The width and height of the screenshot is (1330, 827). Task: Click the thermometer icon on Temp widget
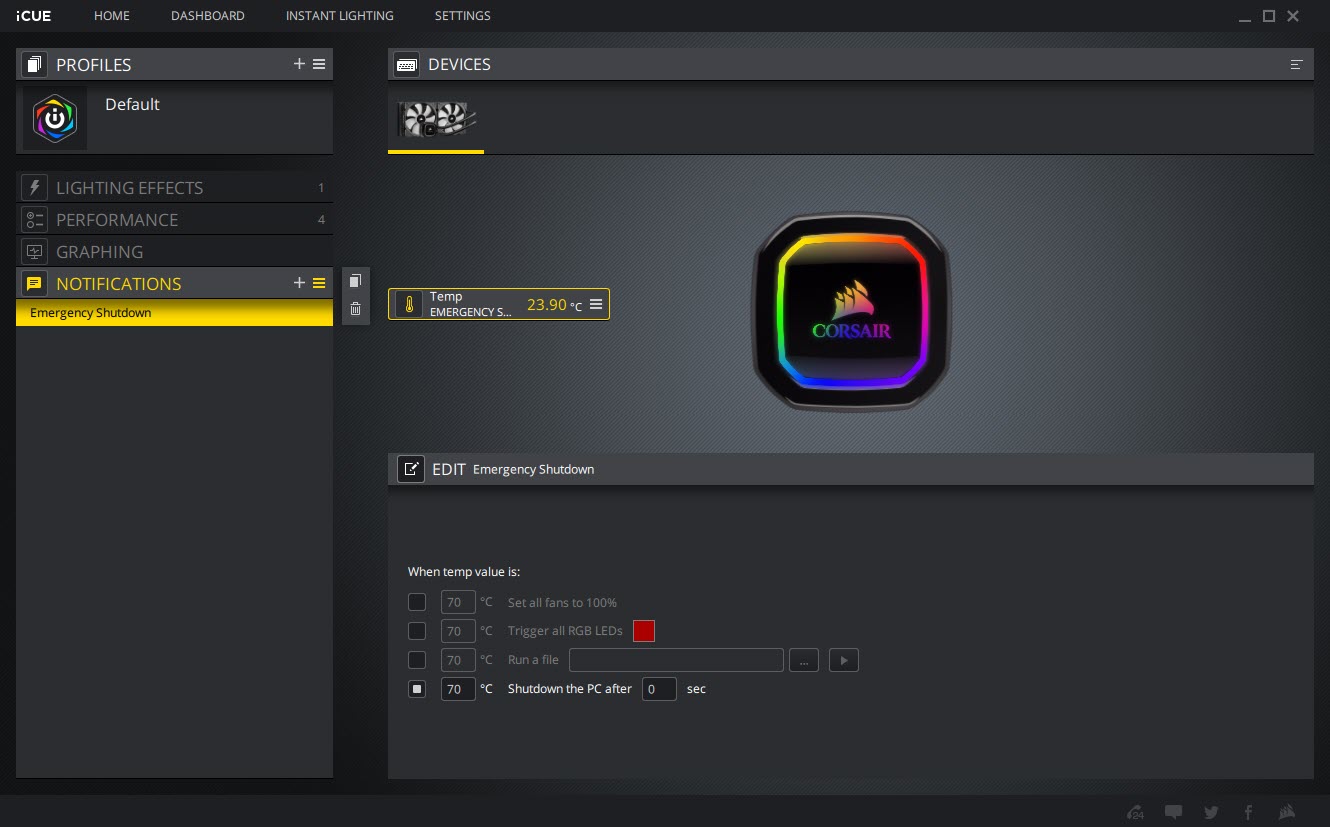tap(409, 305)
